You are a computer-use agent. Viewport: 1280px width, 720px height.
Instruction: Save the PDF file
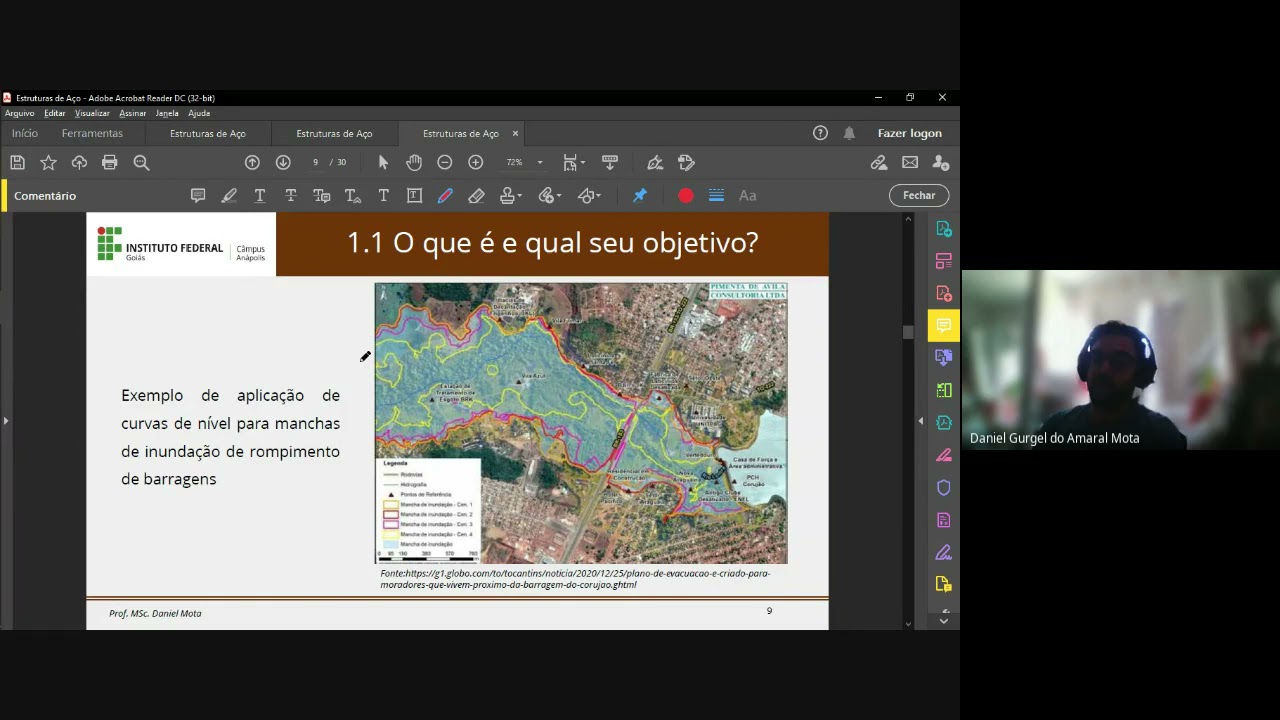pyautogui.click(x=17, y=162)
